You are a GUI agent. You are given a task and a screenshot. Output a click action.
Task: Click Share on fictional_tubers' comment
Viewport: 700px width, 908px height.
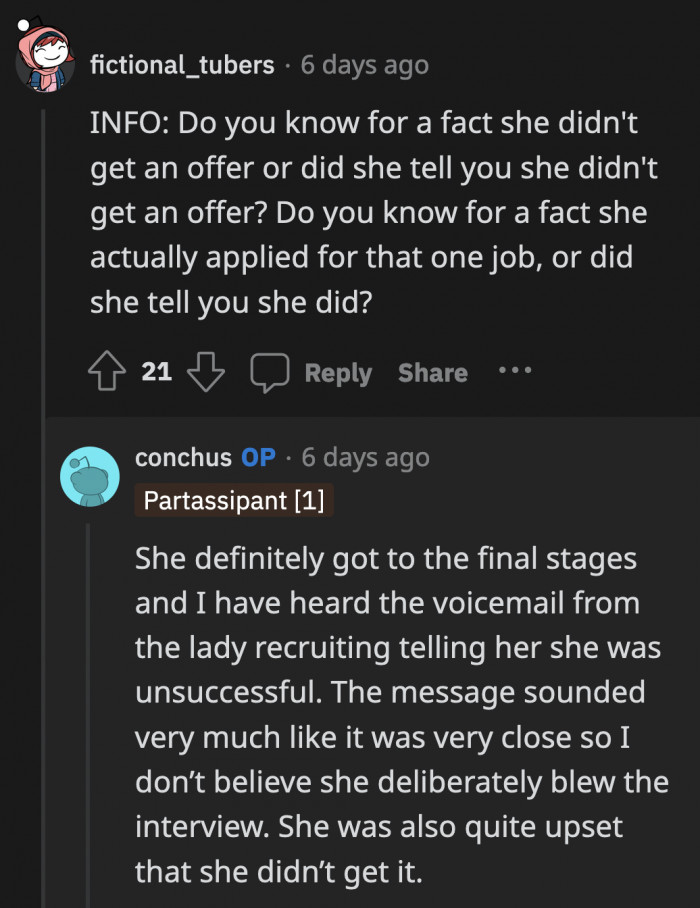432,373
